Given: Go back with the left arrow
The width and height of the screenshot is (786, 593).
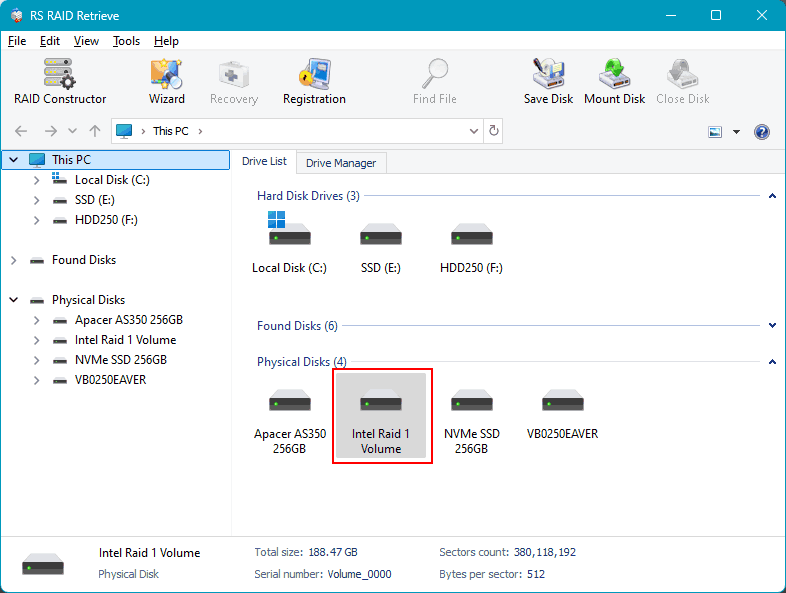Looking at the screenshot, I should (x=21, y=131).
